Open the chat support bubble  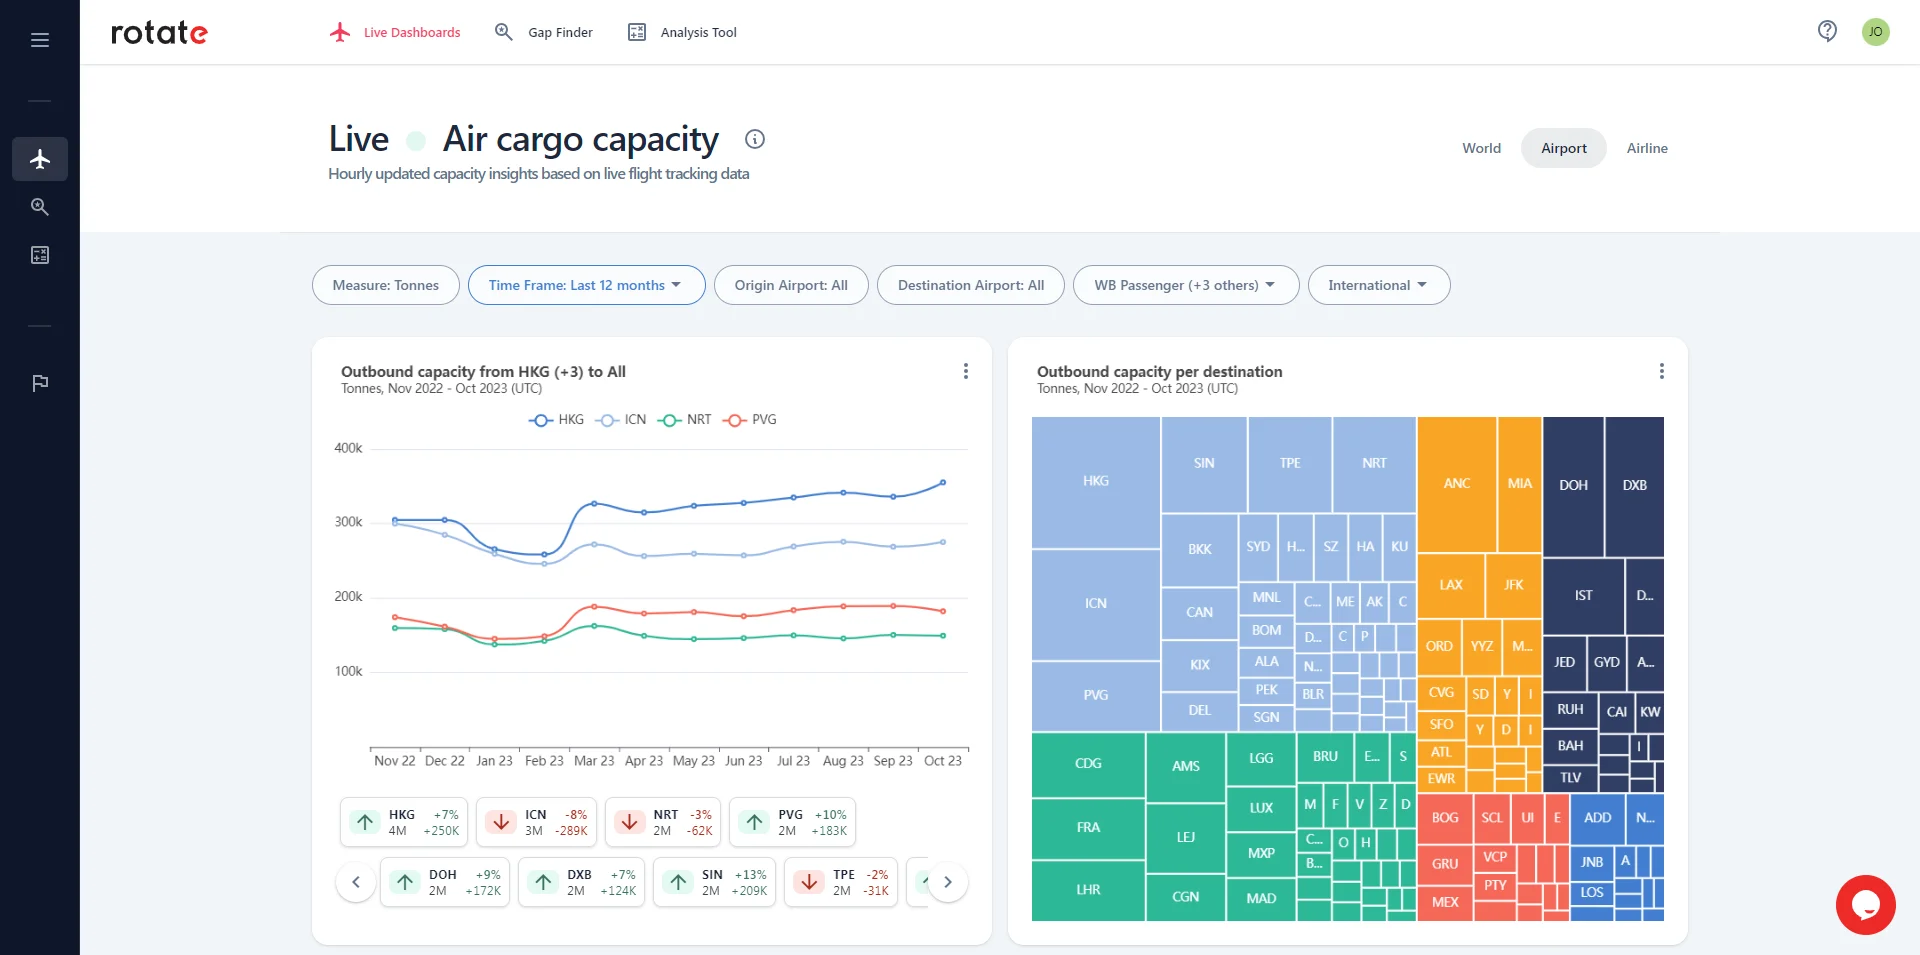point(1865,905)
